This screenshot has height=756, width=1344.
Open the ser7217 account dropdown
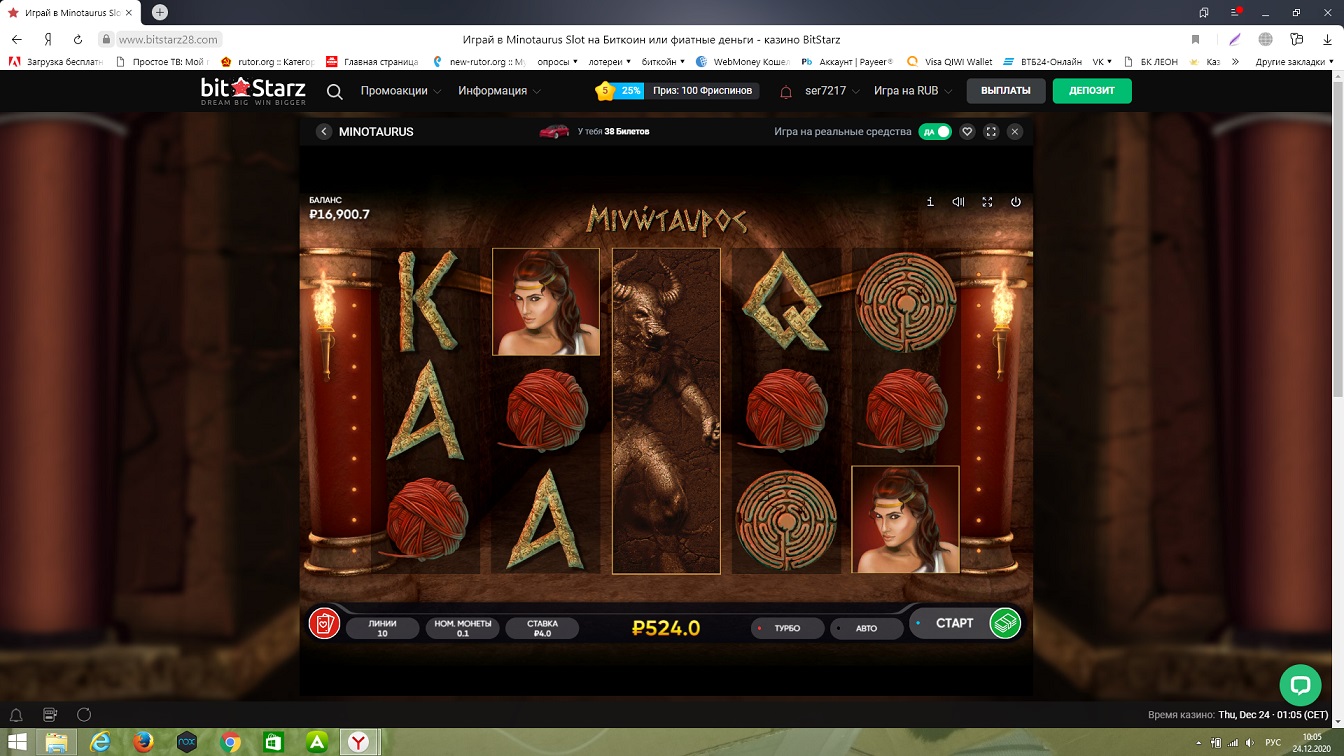click(832, 91)
